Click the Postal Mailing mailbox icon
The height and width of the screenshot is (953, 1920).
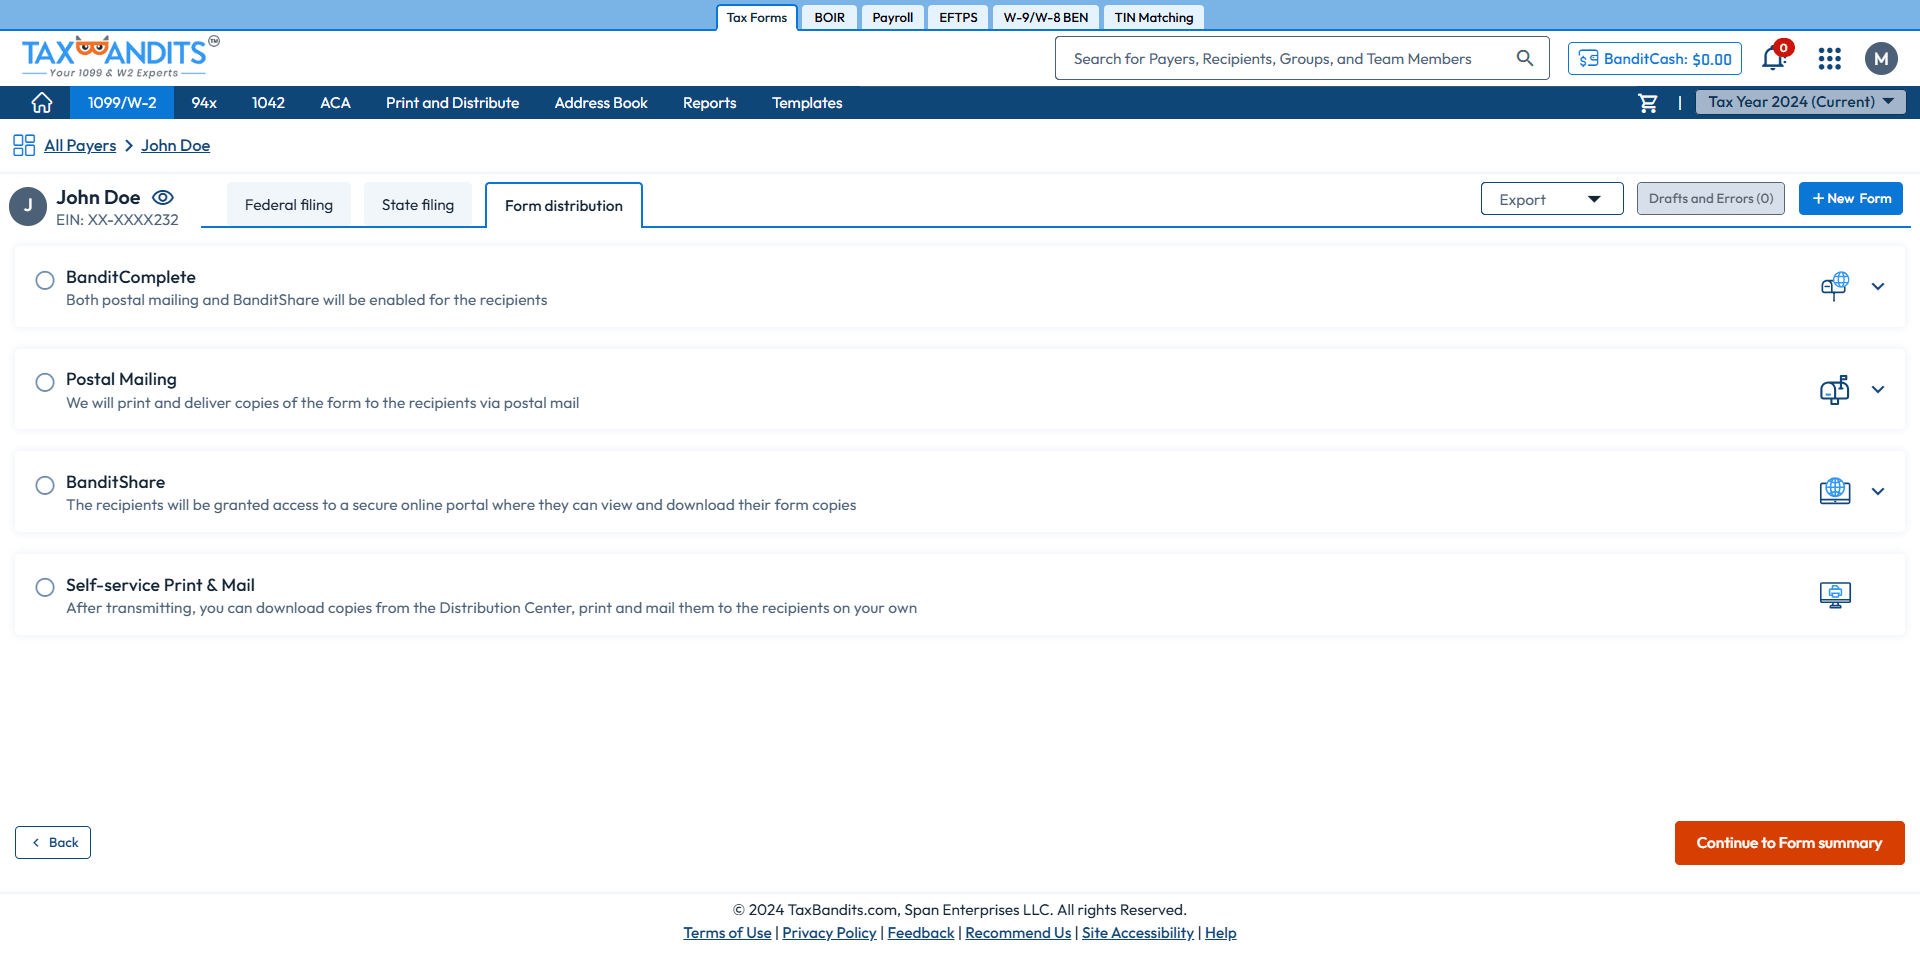(x=1835, y=389)
